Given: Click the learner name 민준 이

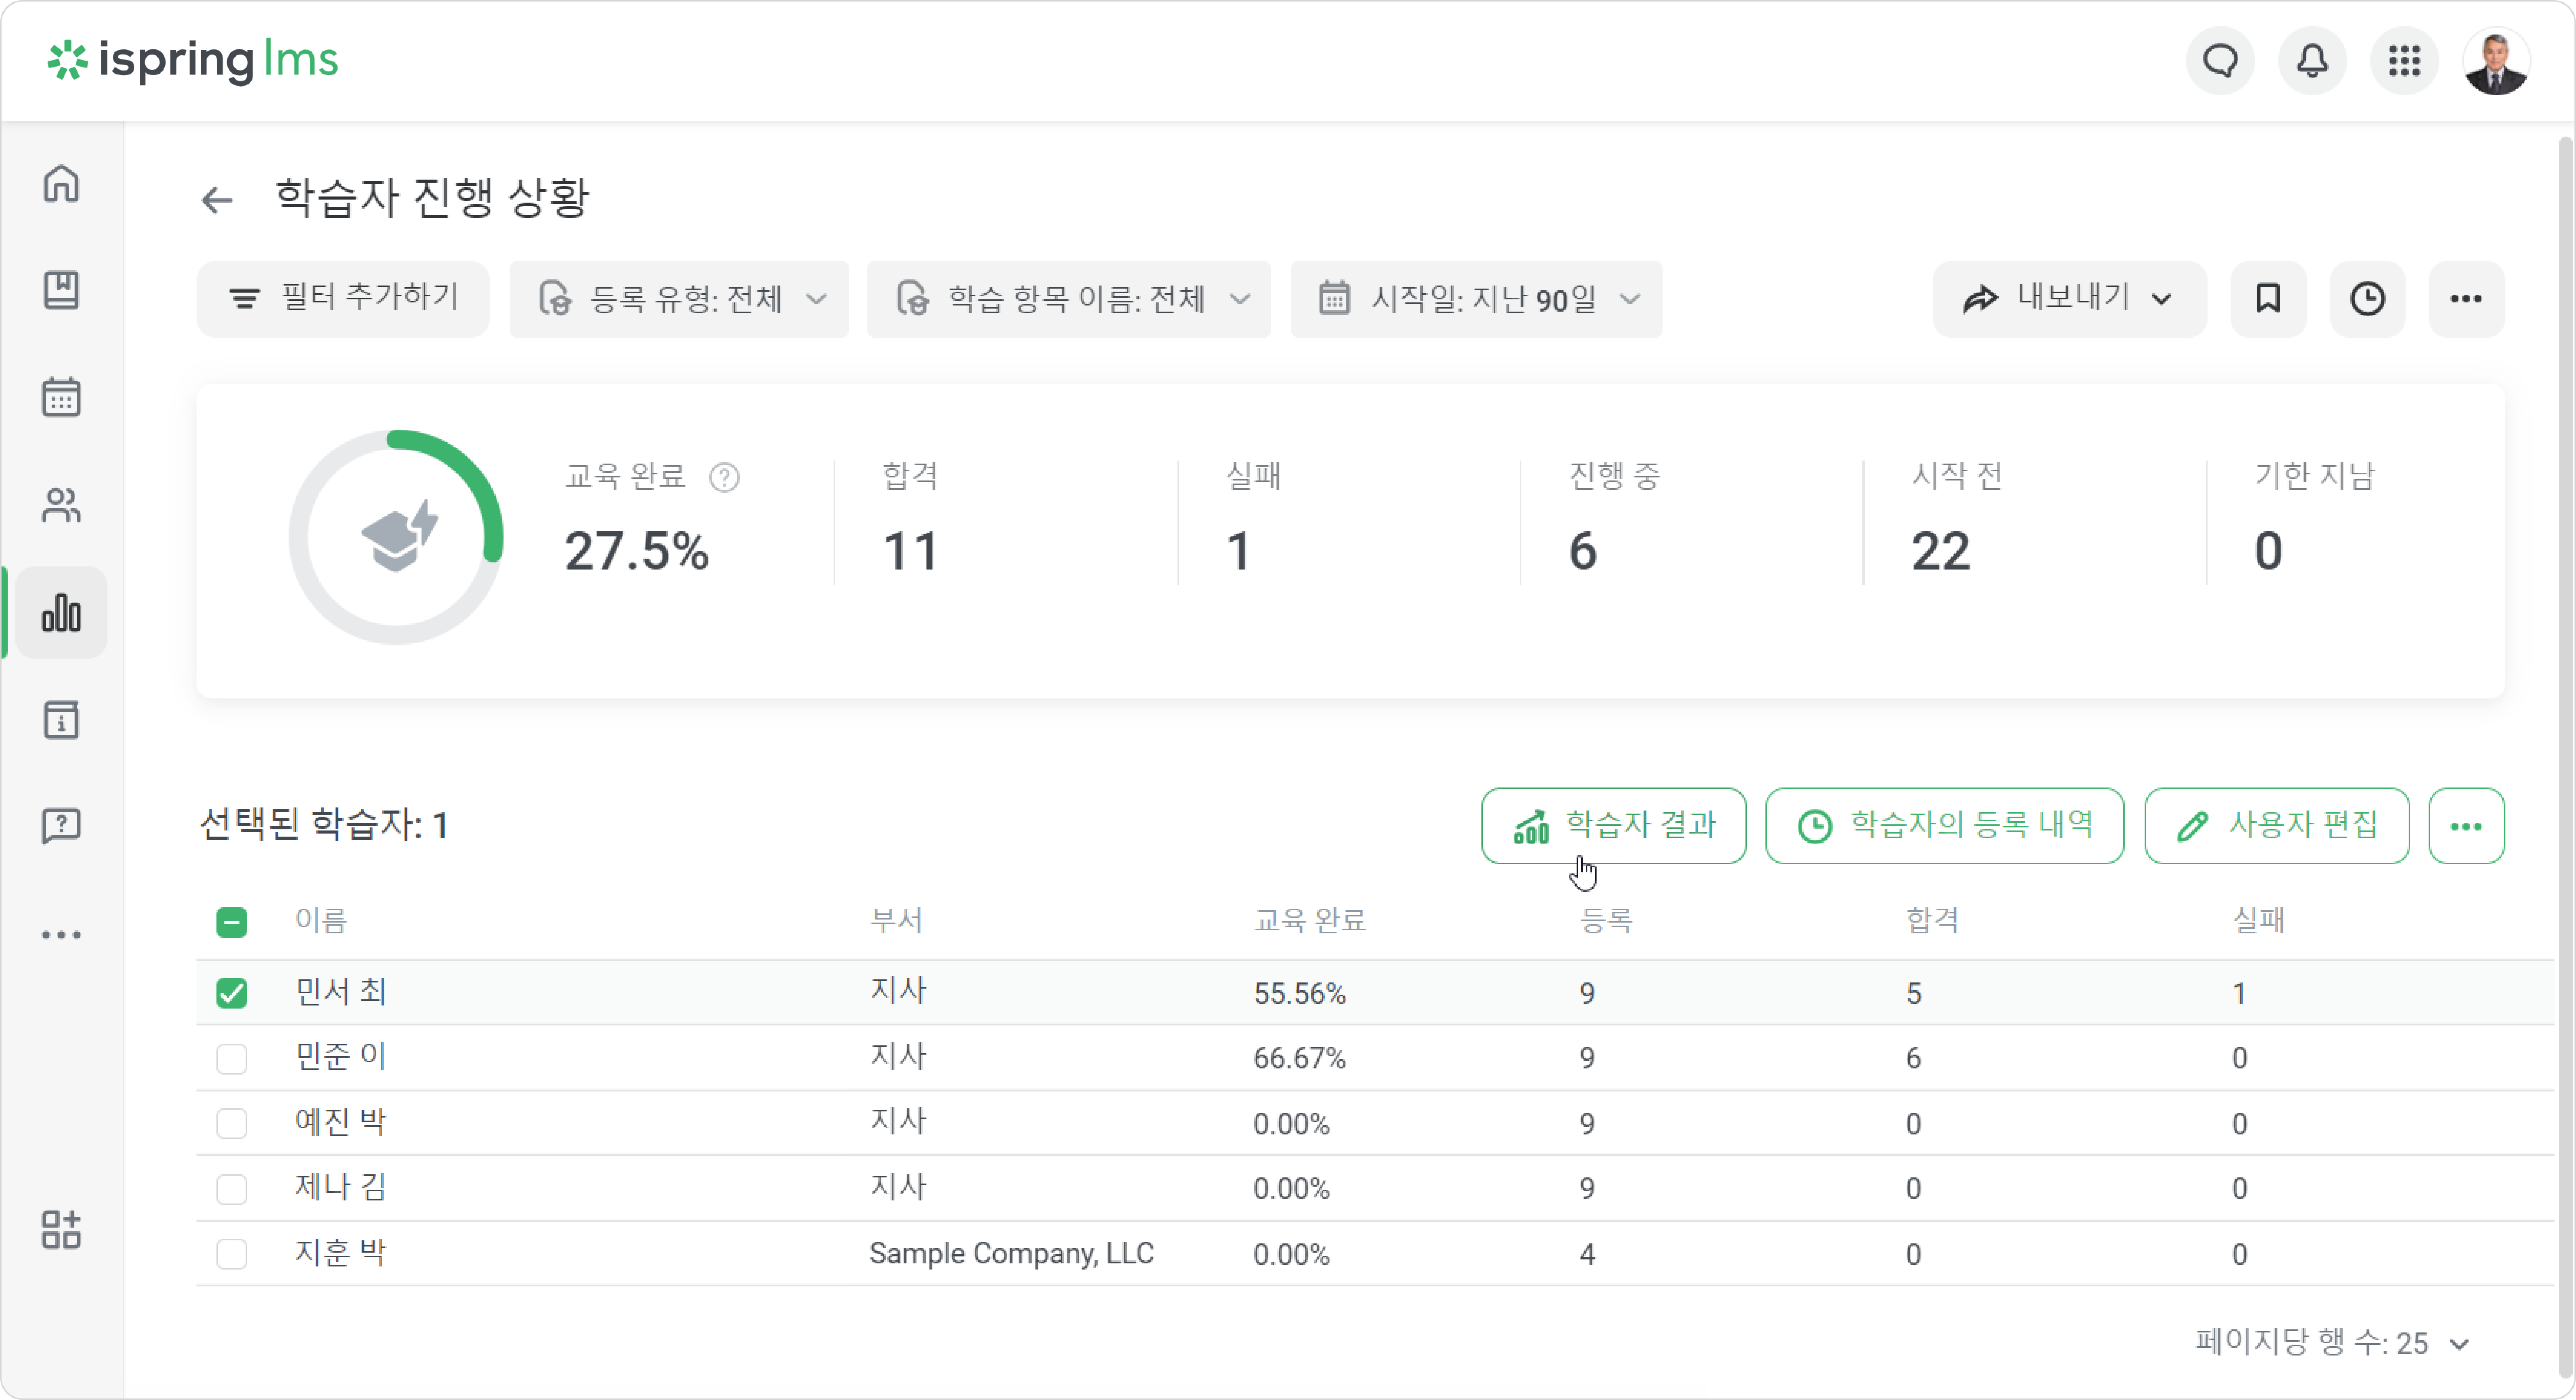Looking at the screenshot, I should 340,1057.
